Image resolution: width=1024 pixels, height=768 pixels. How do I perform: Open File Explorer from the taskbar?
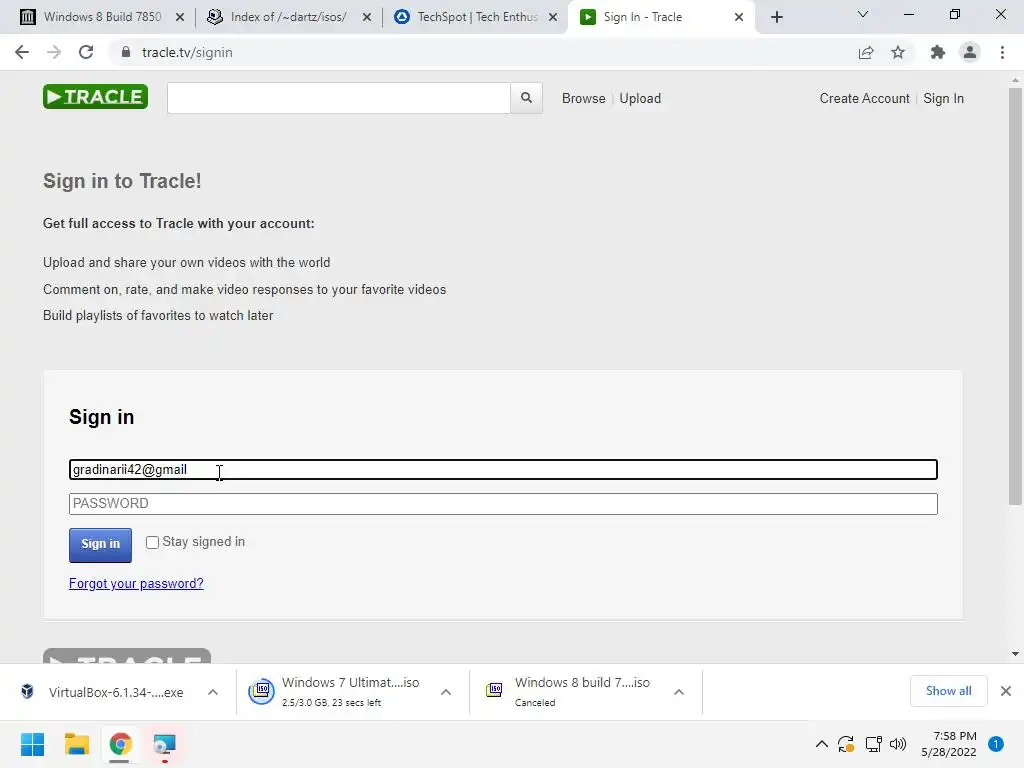tap(76, 744)
